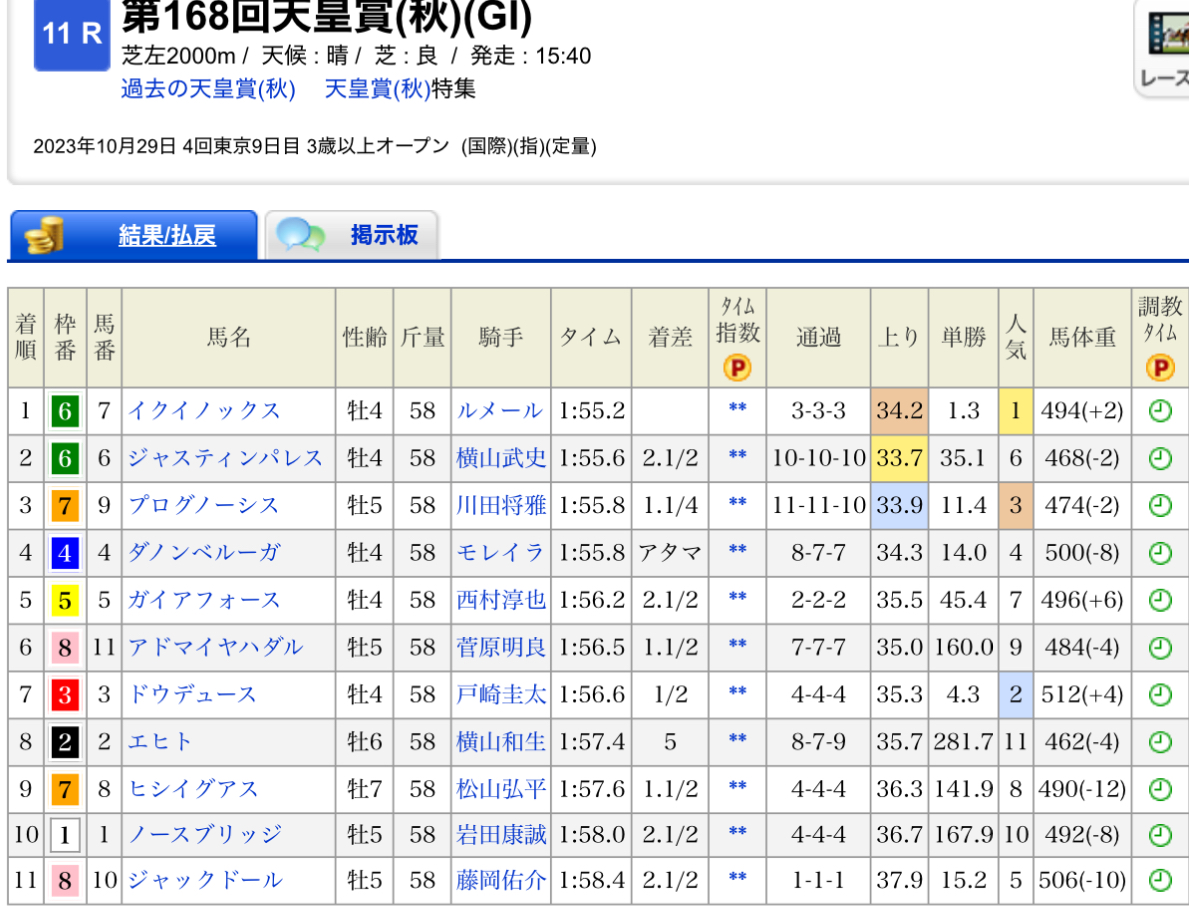Click the 単勝 column header
Viewport: 1189px width, 920px height.
964,337
